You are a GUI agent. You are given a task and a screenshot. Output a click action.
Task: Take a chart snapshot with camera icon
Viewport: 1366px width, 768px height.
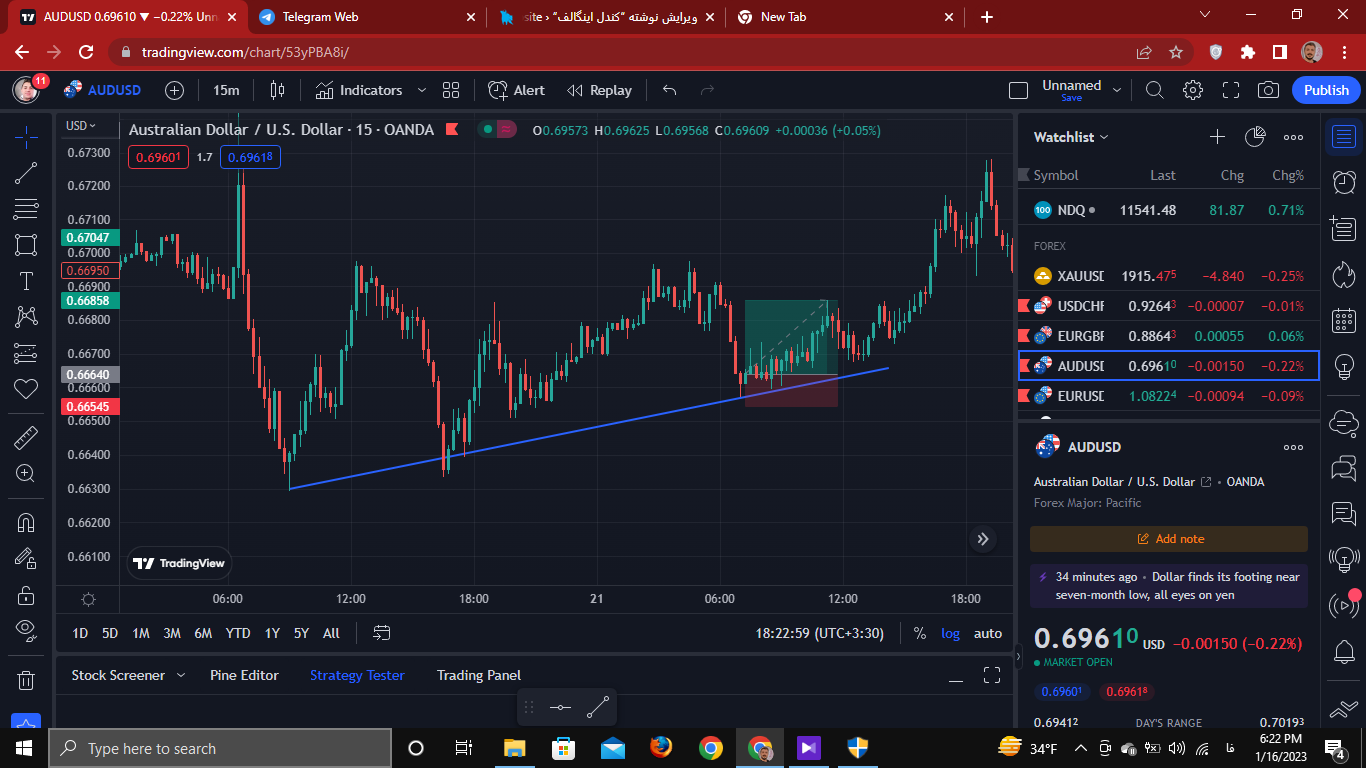click(x=1268, y=90)
